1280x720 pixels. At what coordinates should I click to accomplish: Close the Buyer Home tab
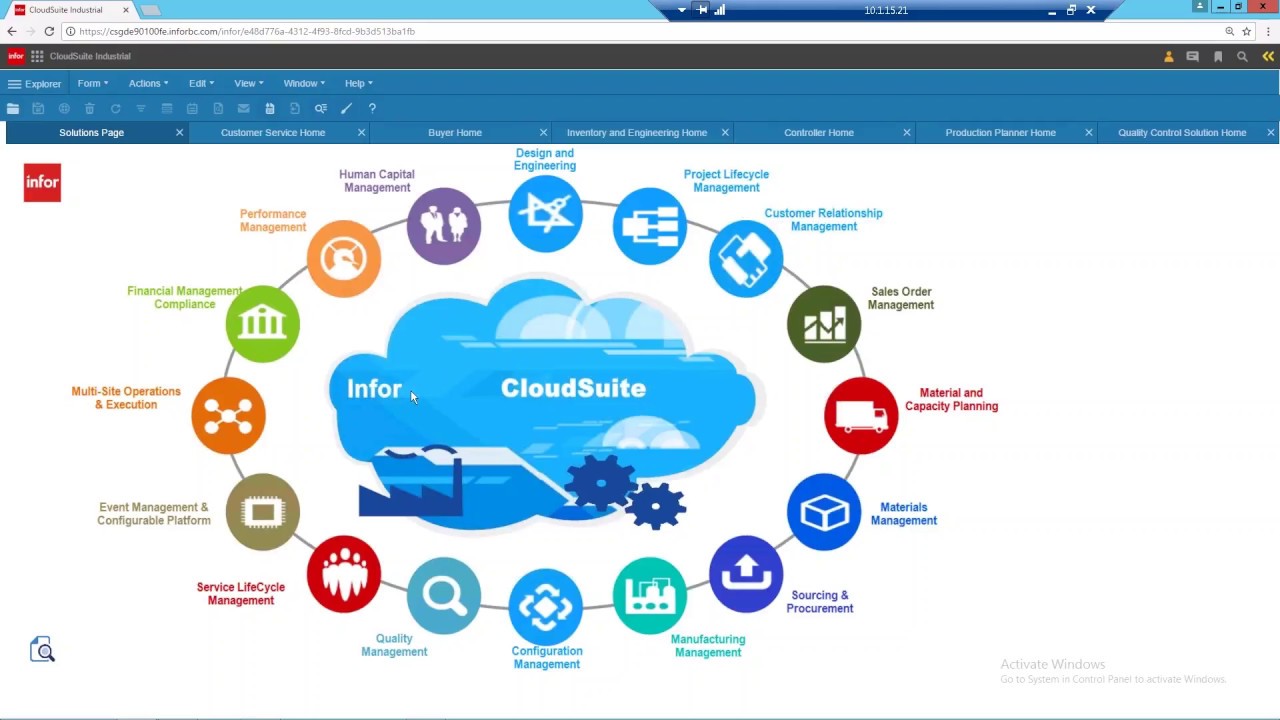point(543,132)
